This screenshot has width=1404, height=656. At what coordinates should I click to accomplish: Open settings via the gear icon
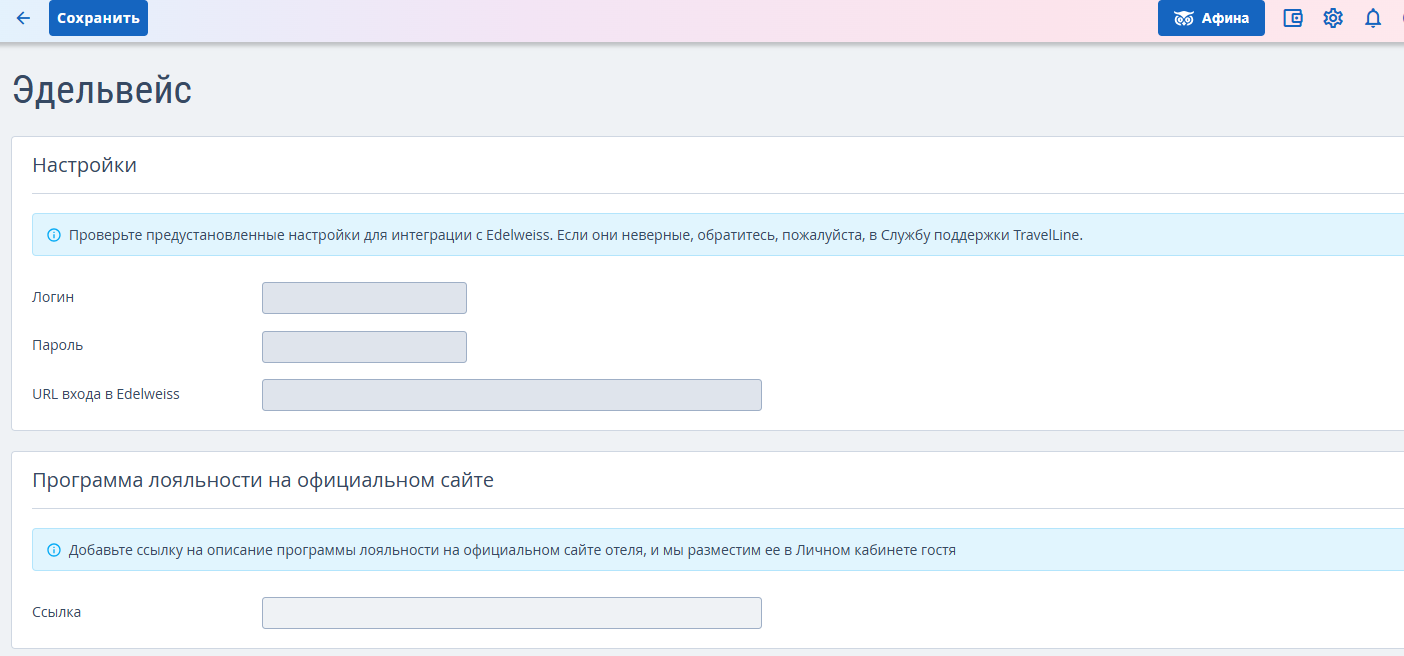[x=1333, y=18]
